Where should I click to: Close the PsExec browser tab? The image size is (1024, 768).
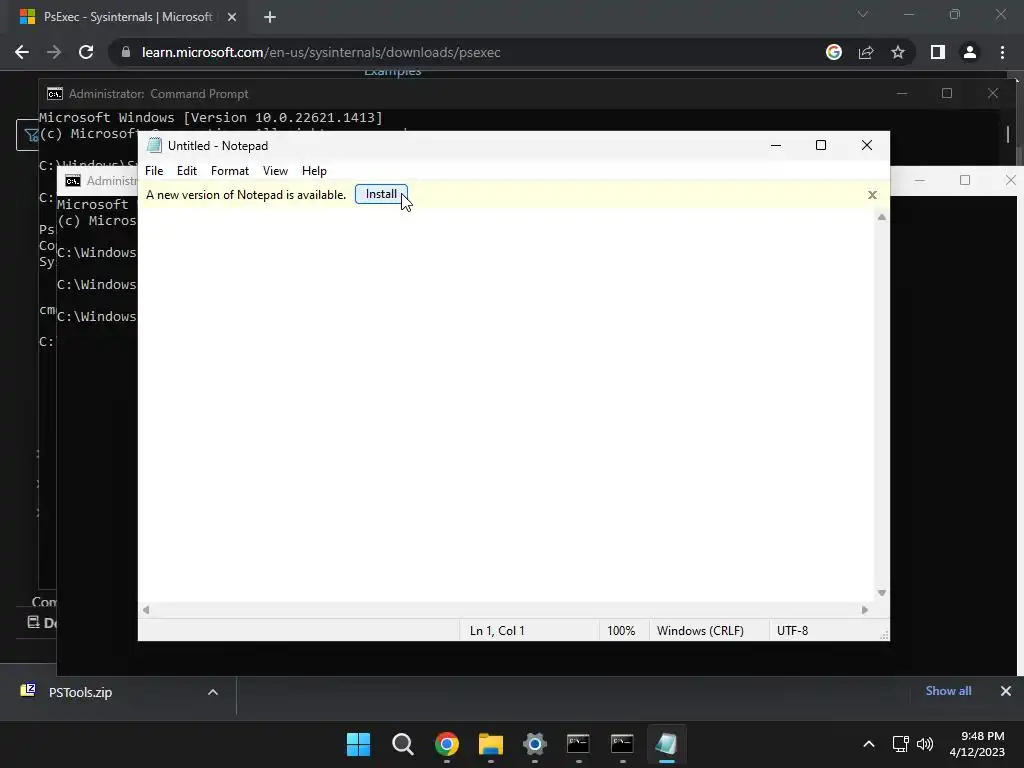pyautogui.click(x=232, y=17)
